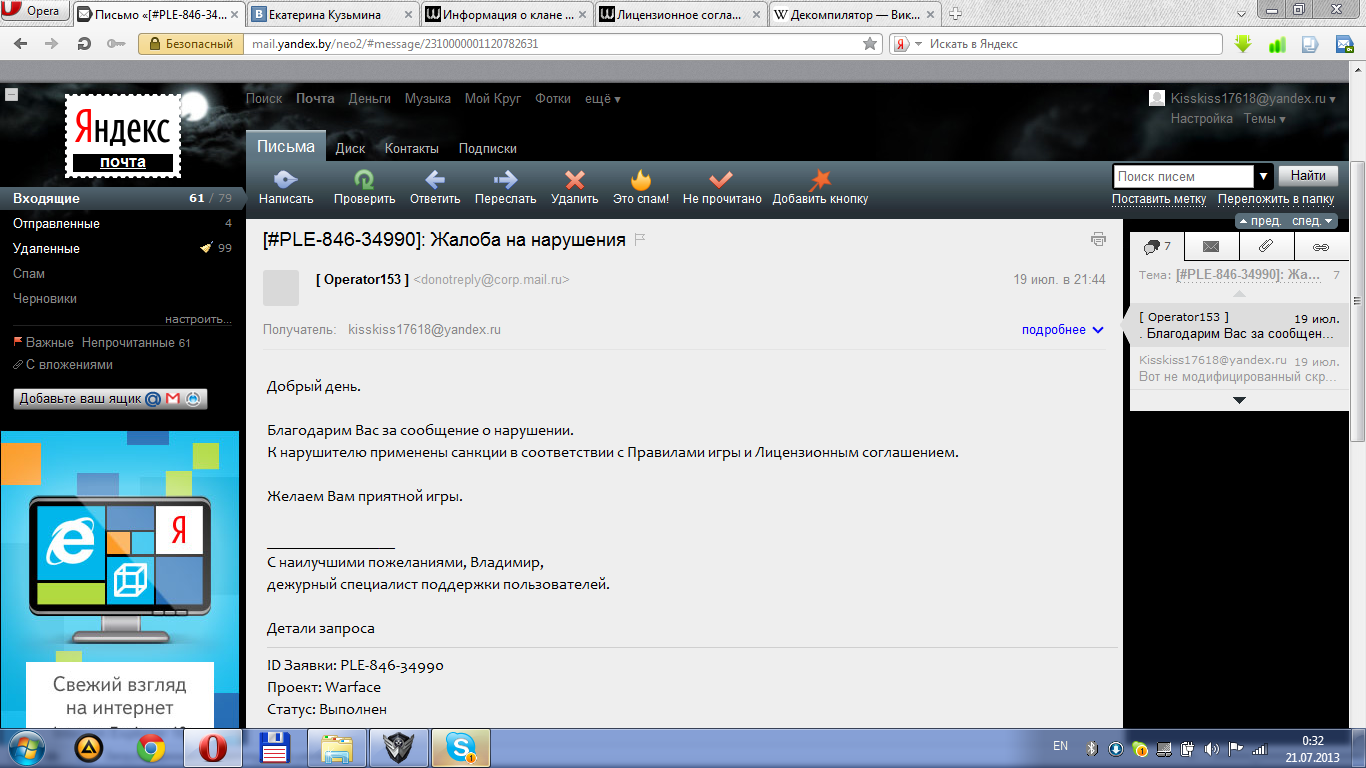Open the Kisskiss17618@yandex.ru account dropdown
The image size is (1366, 768).
click(1253, 99)
